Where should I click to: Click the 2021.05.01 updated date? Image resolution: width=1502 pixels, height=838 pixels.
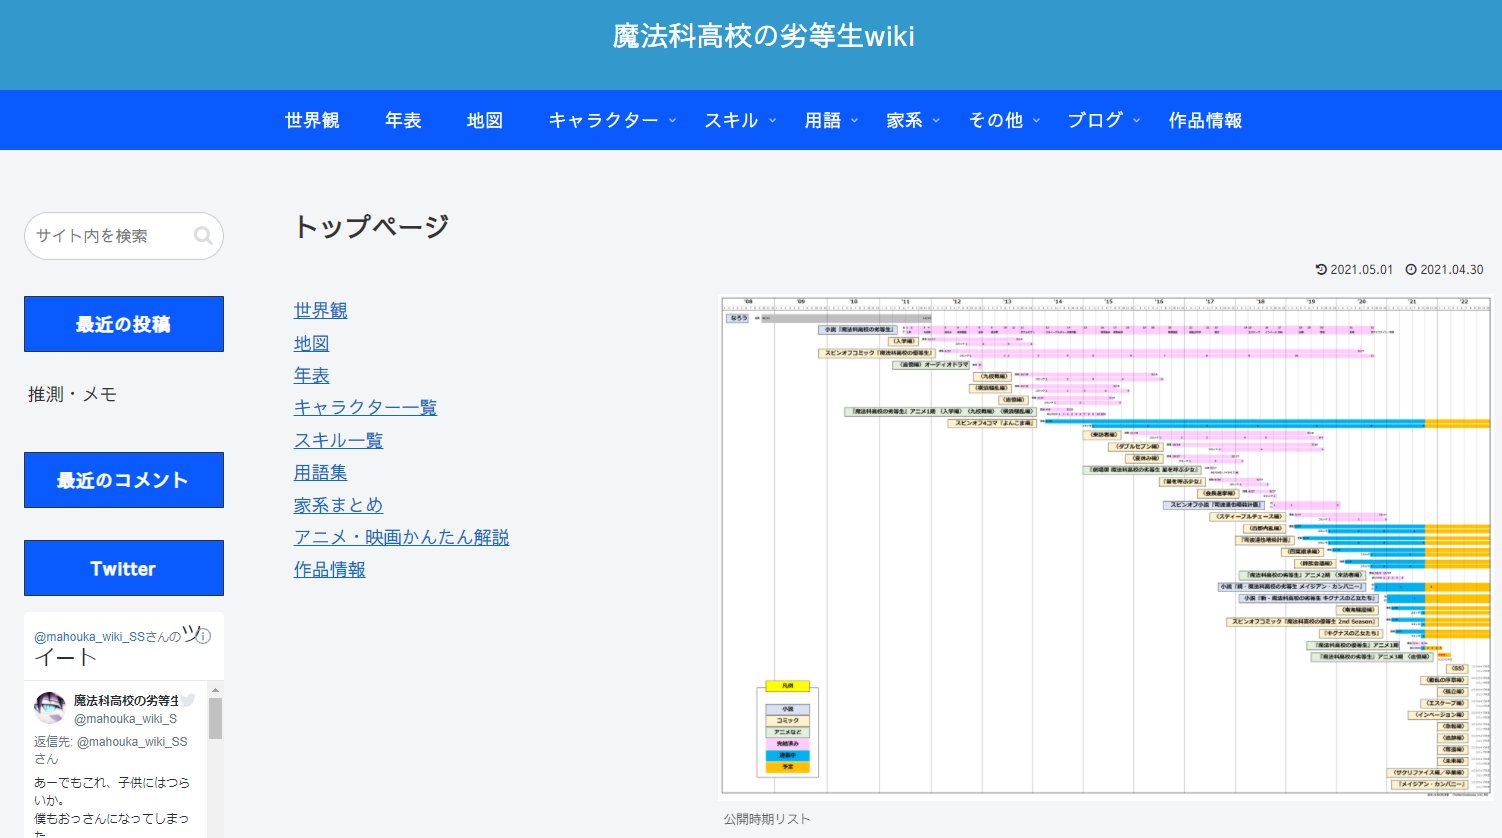(1361, 270)
